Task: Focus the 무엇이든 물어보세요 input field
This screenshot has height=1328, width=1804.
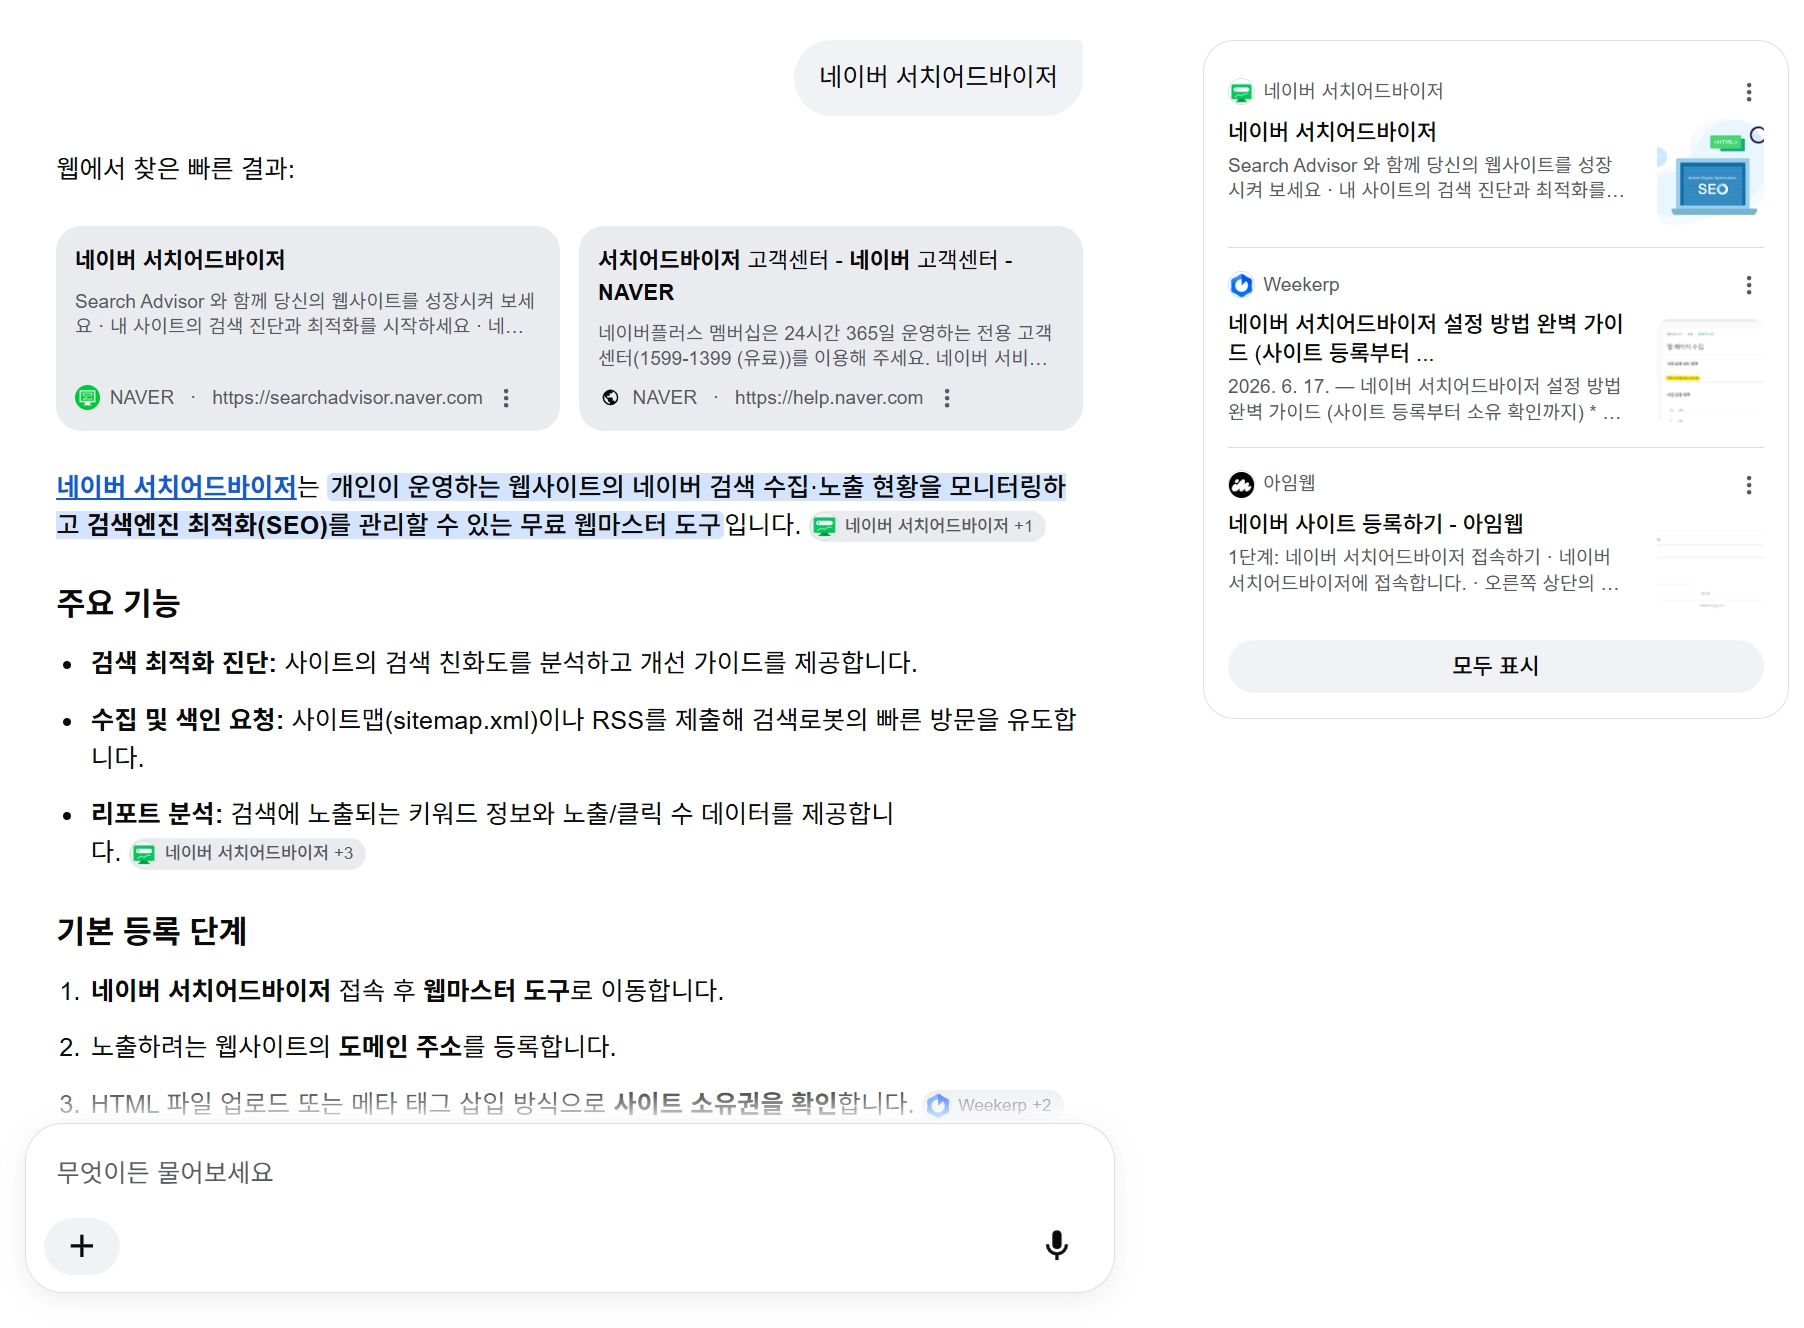Action: point(570,1172)
